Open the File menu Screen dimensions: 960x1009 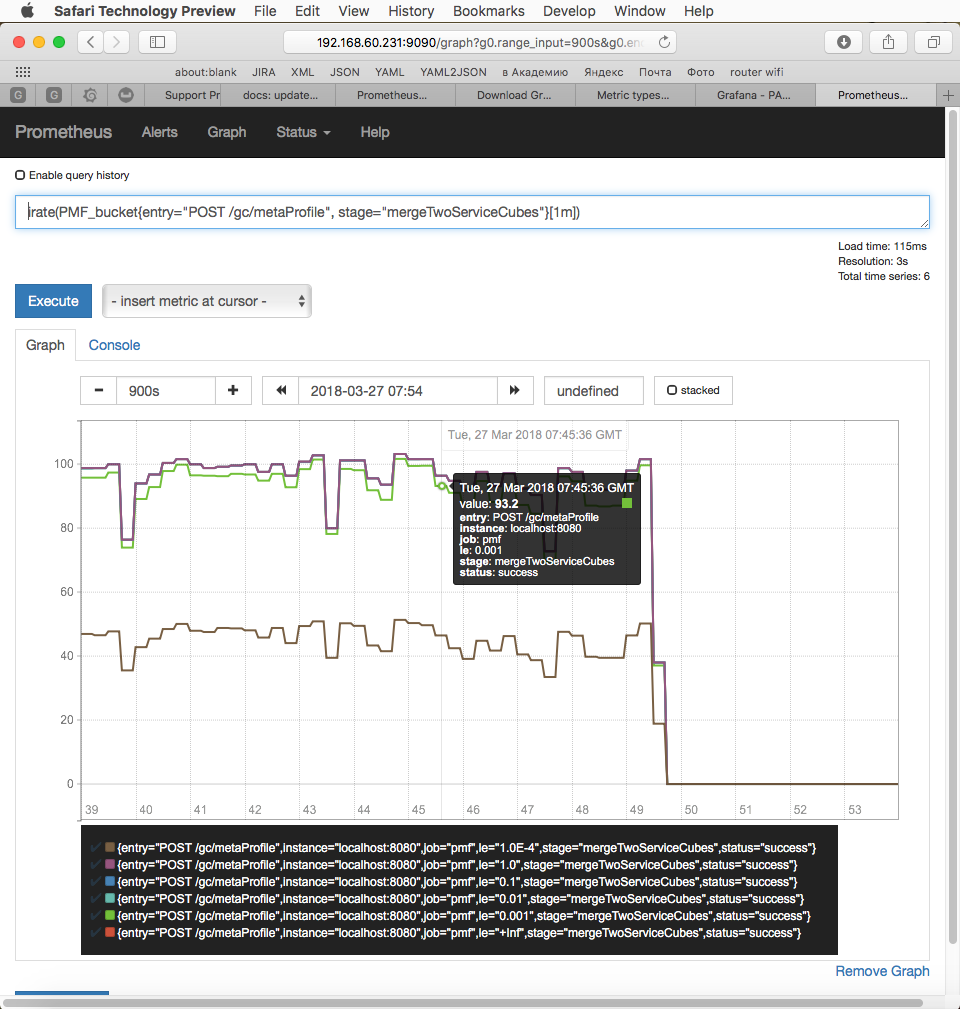coord(265,11)
